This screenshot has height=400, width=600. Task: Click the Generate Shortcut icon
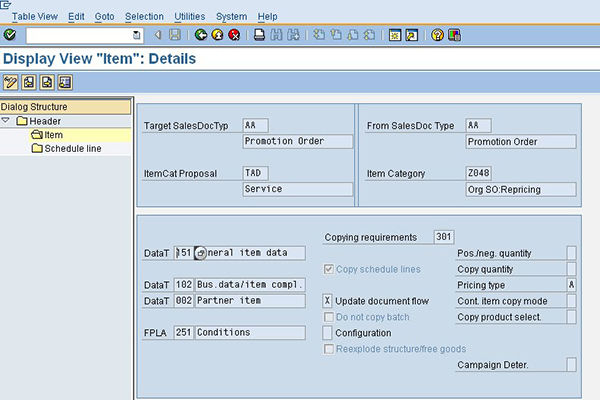click(412, 35)
